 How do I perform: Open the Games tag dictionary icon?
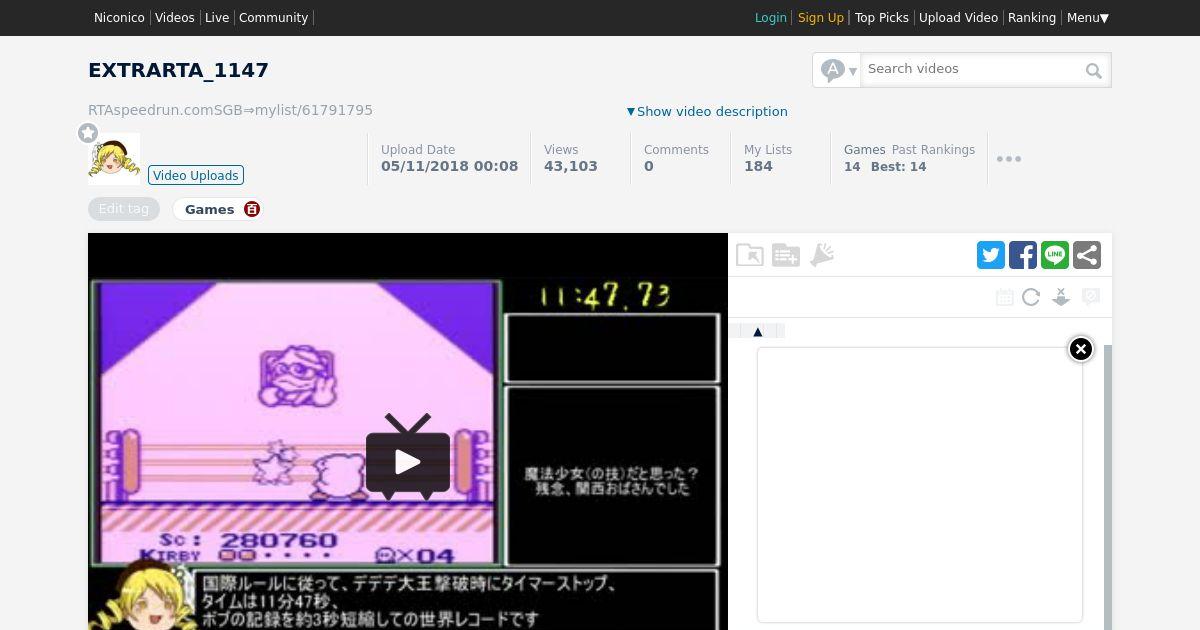pos(252,209)
